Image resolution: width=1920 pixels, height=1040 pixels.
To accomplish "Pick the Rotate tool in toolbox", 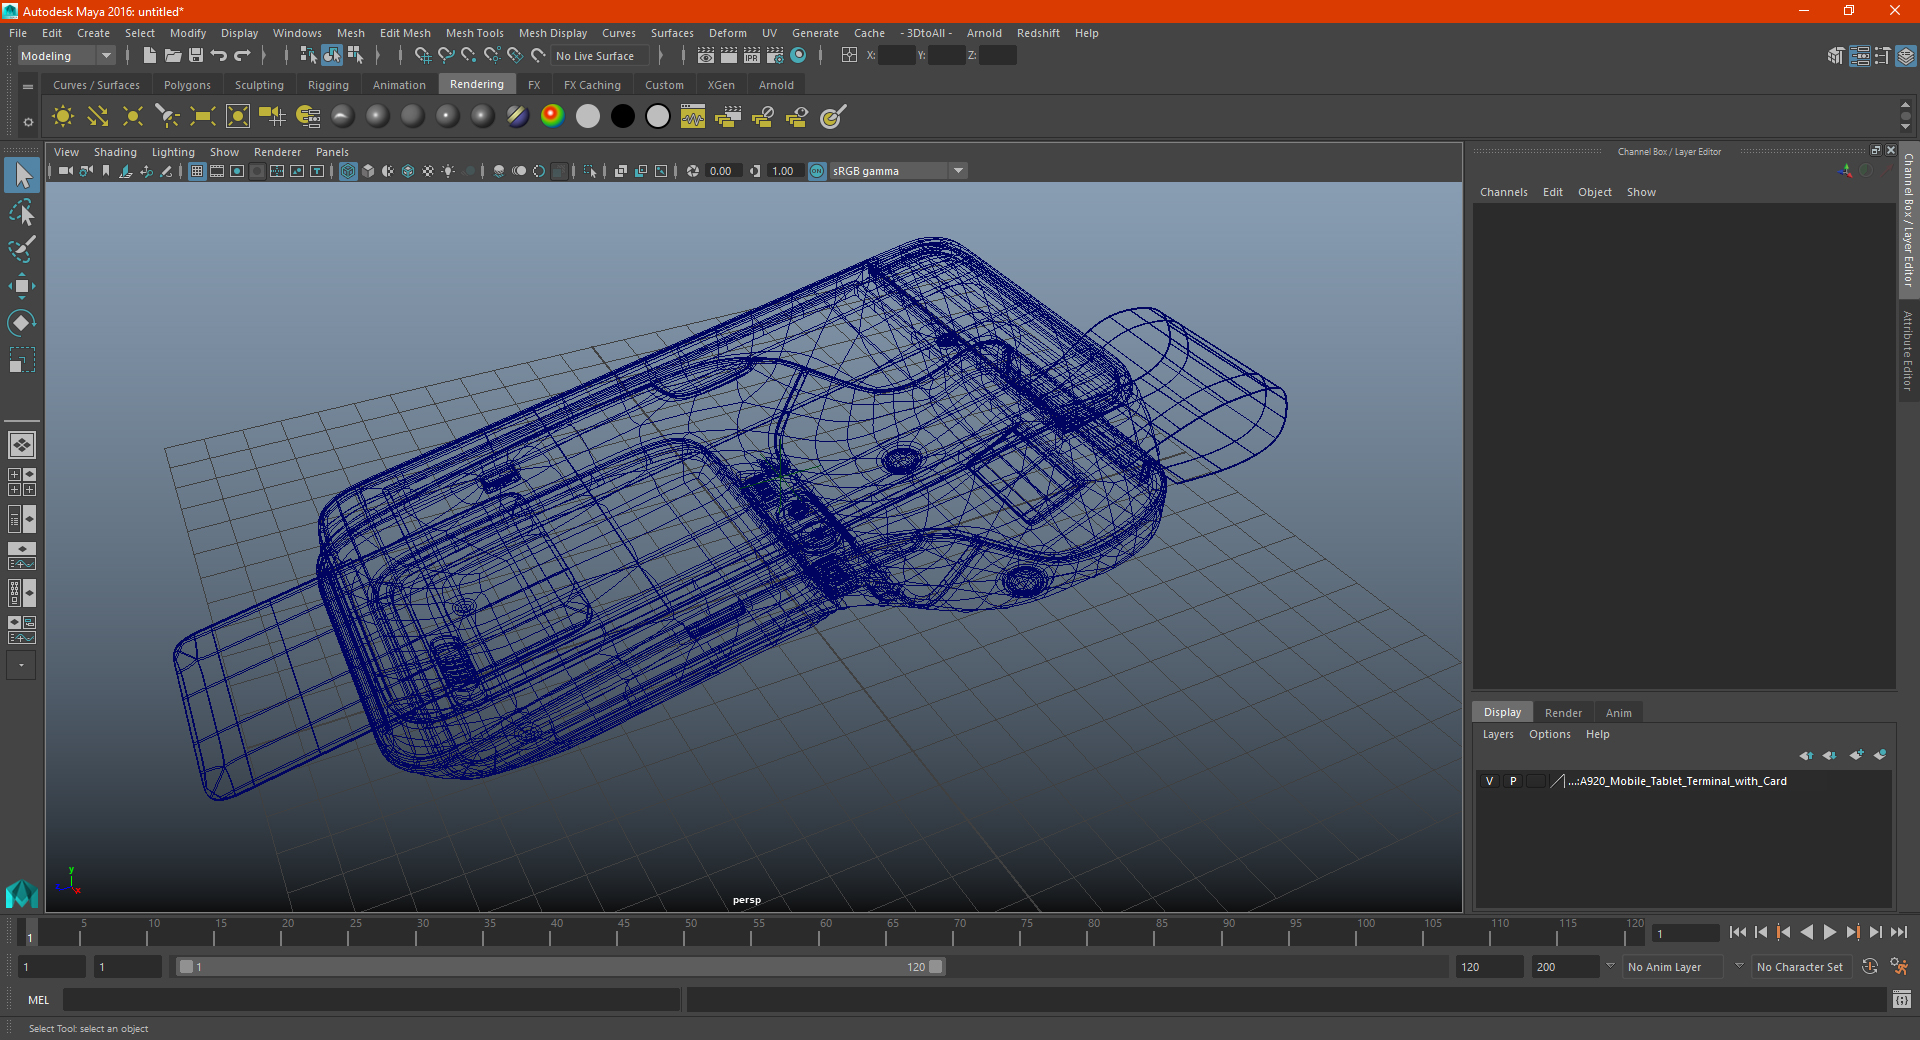I will [21, 322].
